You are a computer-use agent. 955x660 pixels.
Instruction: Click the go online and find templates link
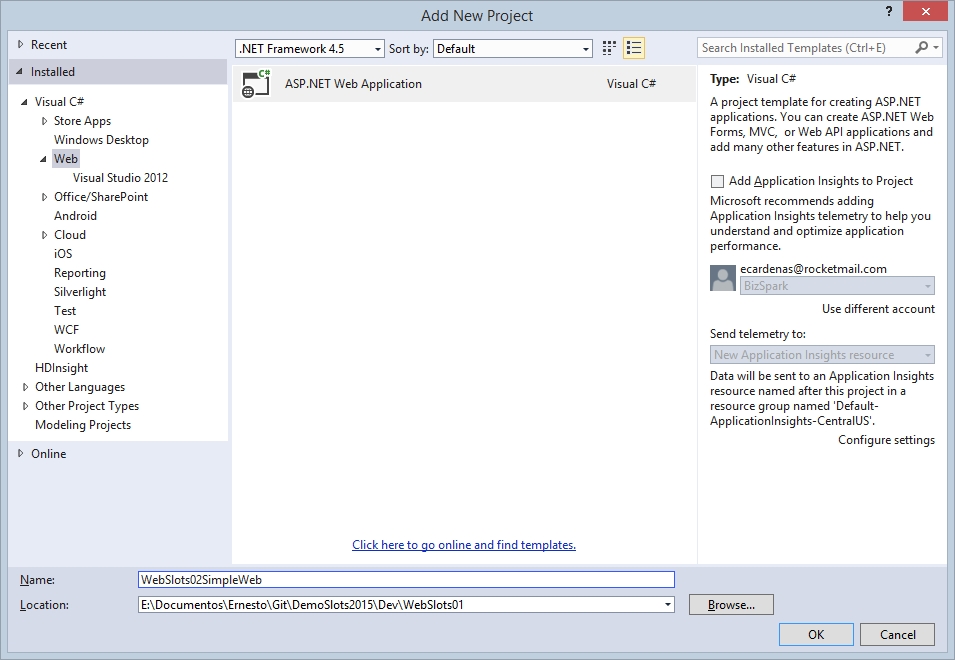tap(464, 545)
